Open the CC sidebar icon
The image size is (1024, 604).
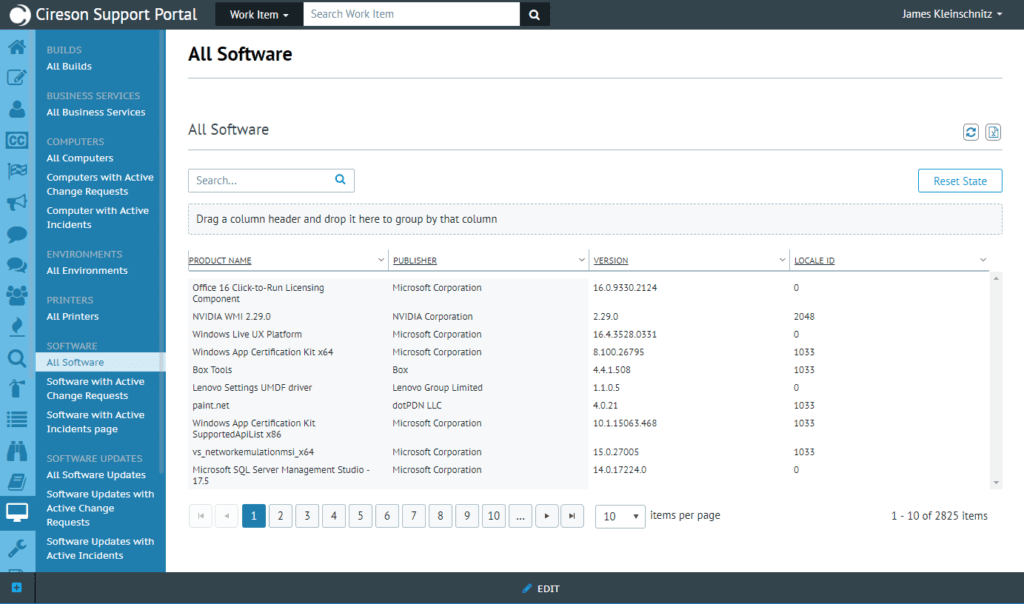coord(17,140)
